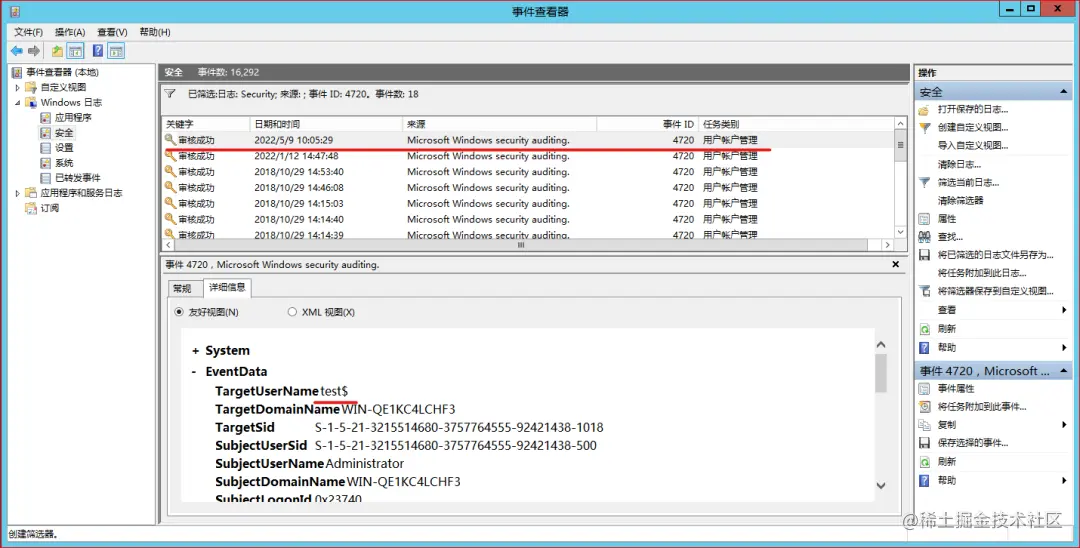Click the key icon of the 2022/5/9 10:05:29 event
The image size is (1080, 548).
[170, 140]
